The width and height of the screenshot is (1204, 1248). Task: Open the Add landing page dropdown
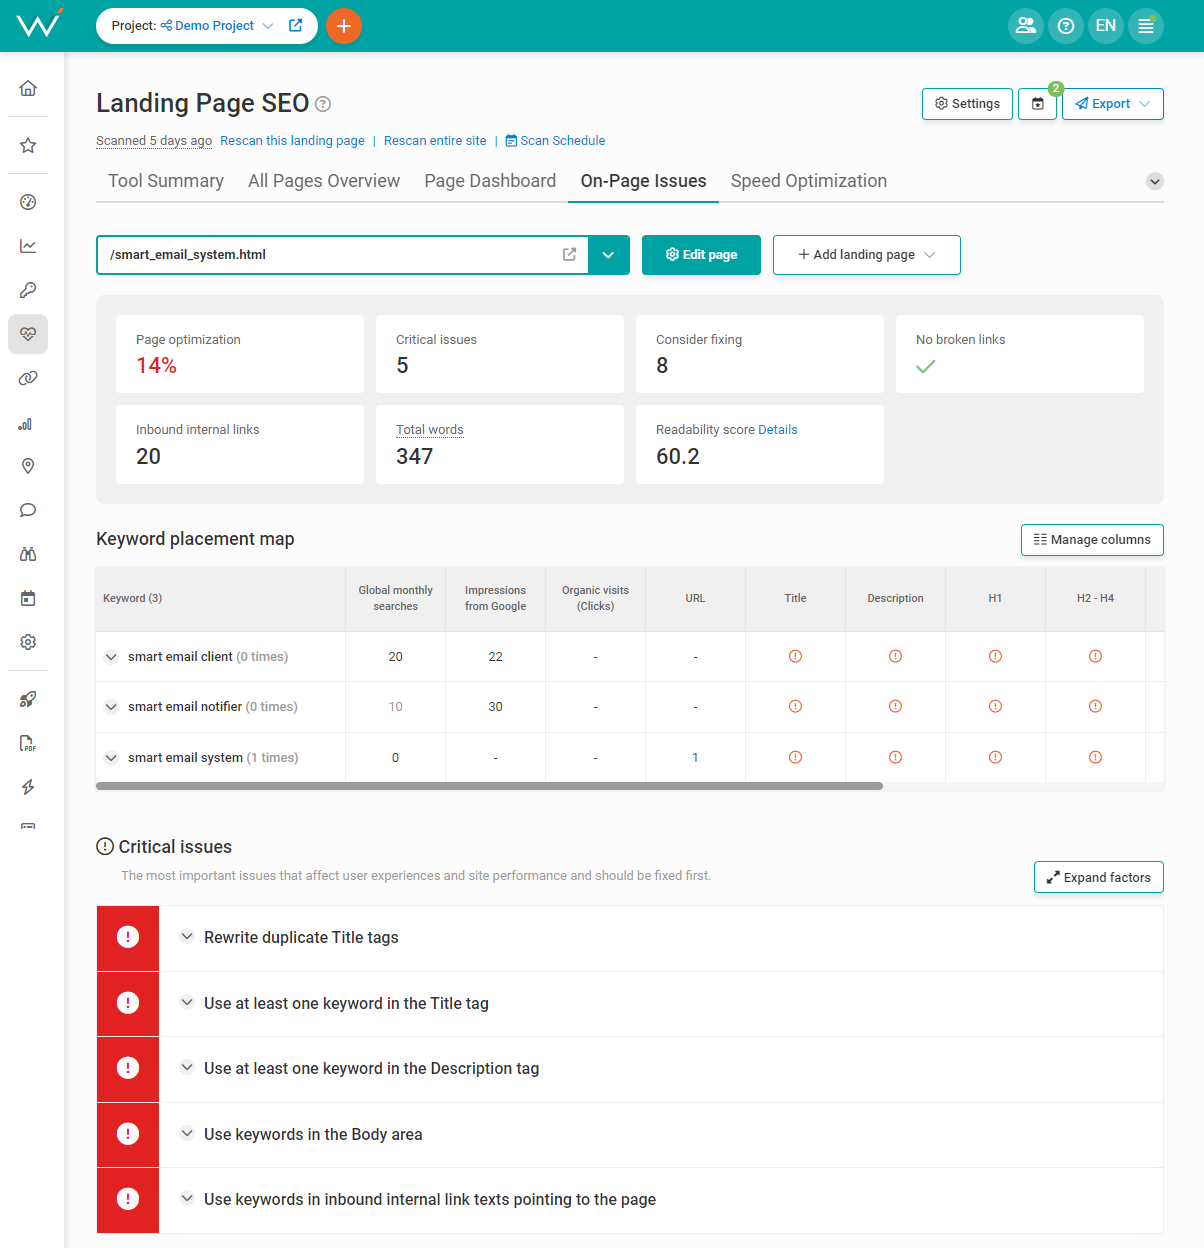coord(867,255)
